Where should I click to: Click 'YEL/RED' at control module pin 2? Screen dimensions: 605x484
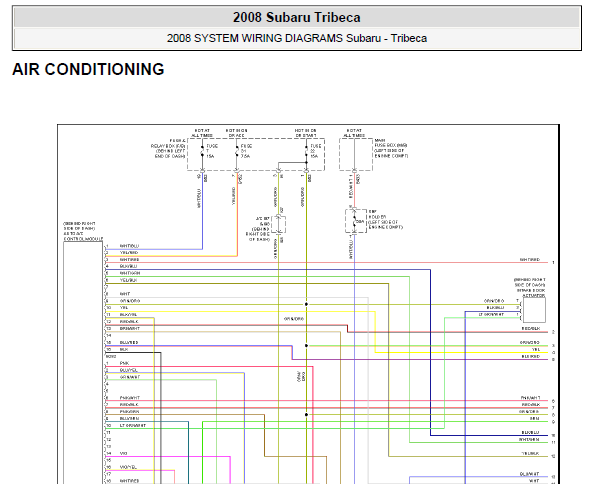[x=129, y=253]
